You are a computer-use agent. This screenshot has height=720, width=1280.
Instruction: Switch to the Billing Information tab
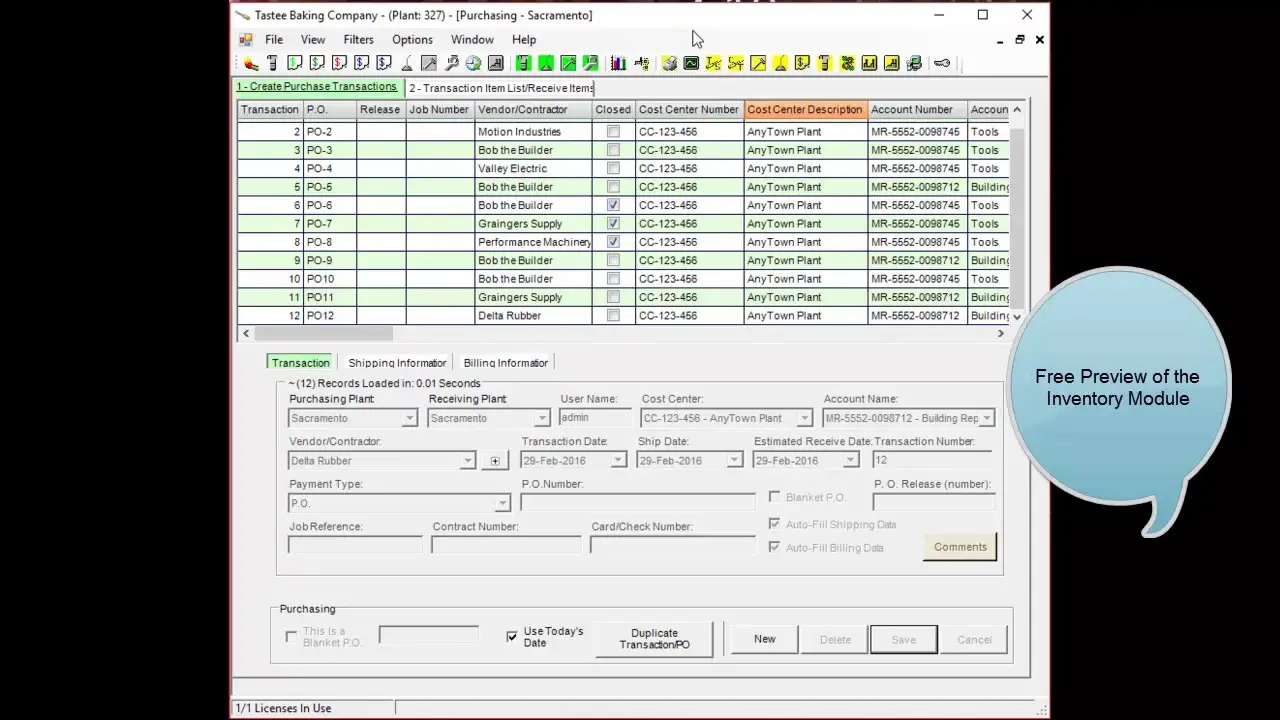(505, 363)
